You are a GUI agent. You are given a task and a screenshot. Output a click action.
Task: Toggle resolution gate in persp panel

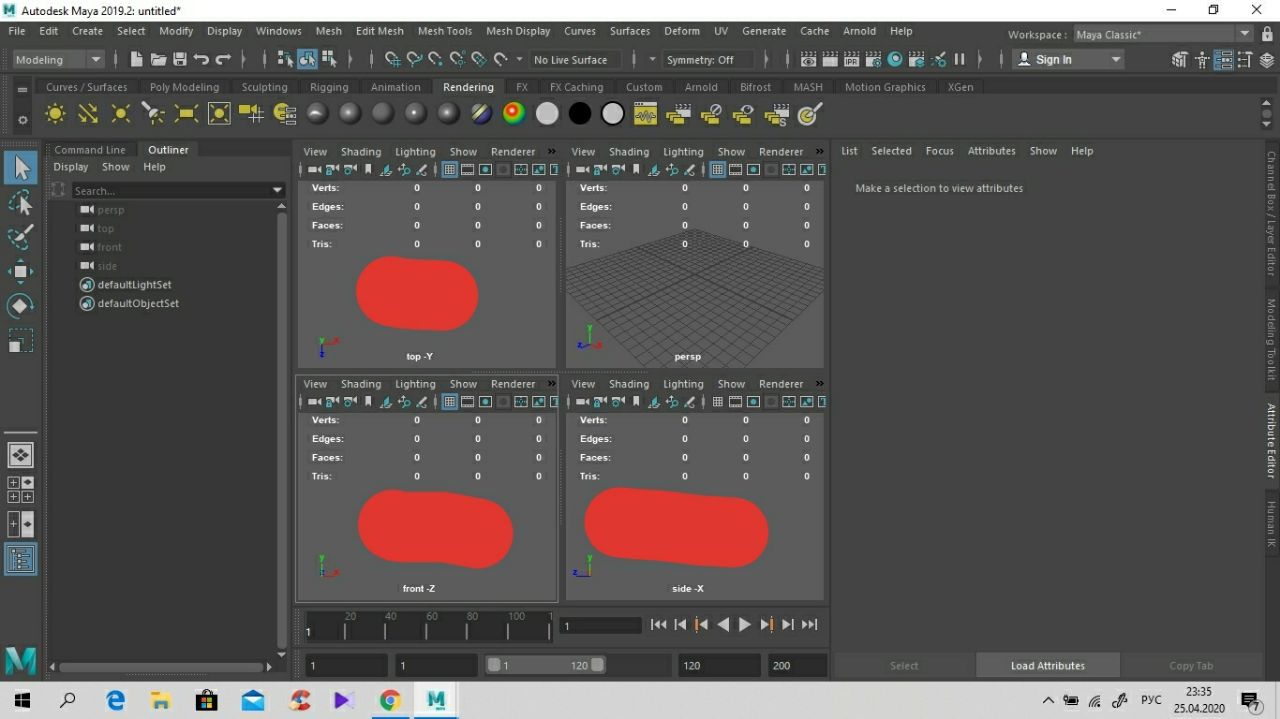pos(754,170)
